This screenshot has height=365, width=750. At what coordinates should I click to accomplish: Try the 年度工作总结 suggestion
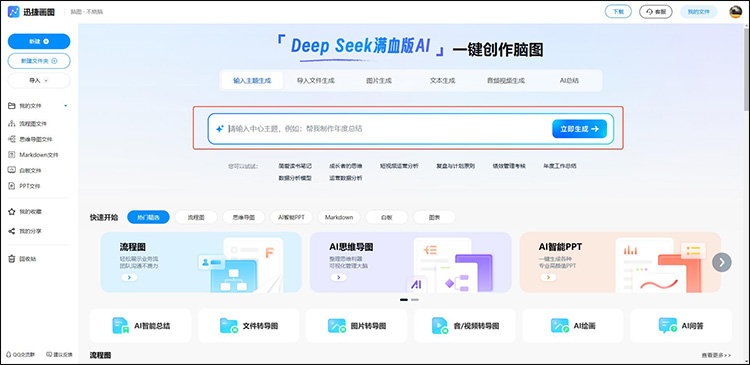point(560,166)
